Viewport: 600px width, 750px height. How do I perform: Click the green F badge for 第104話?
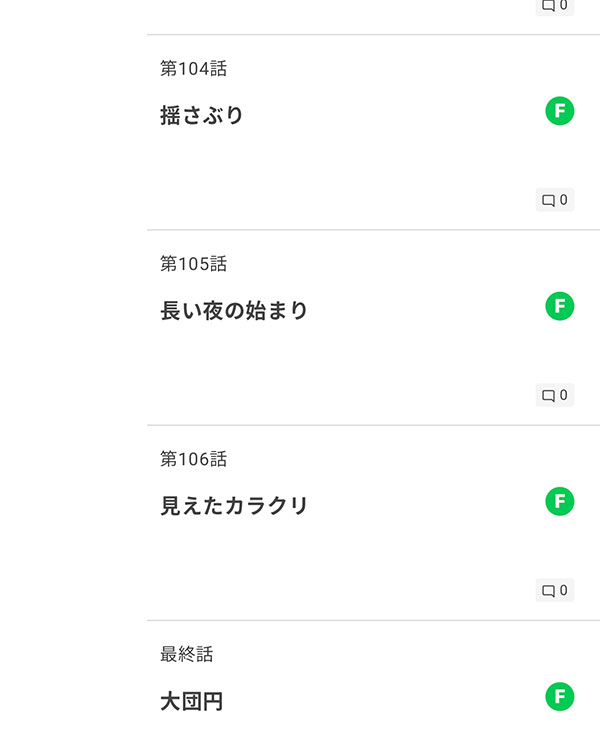(x=560, y=111)
